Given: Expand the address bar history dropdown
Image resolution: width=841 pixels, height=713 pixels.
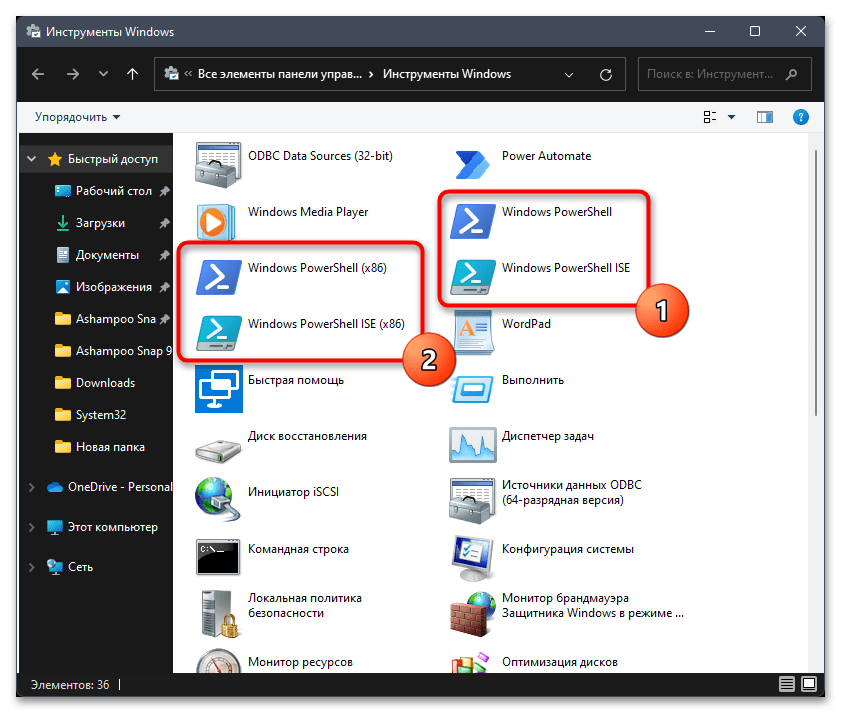Looking at the screenshot, I should coord(569,75).
